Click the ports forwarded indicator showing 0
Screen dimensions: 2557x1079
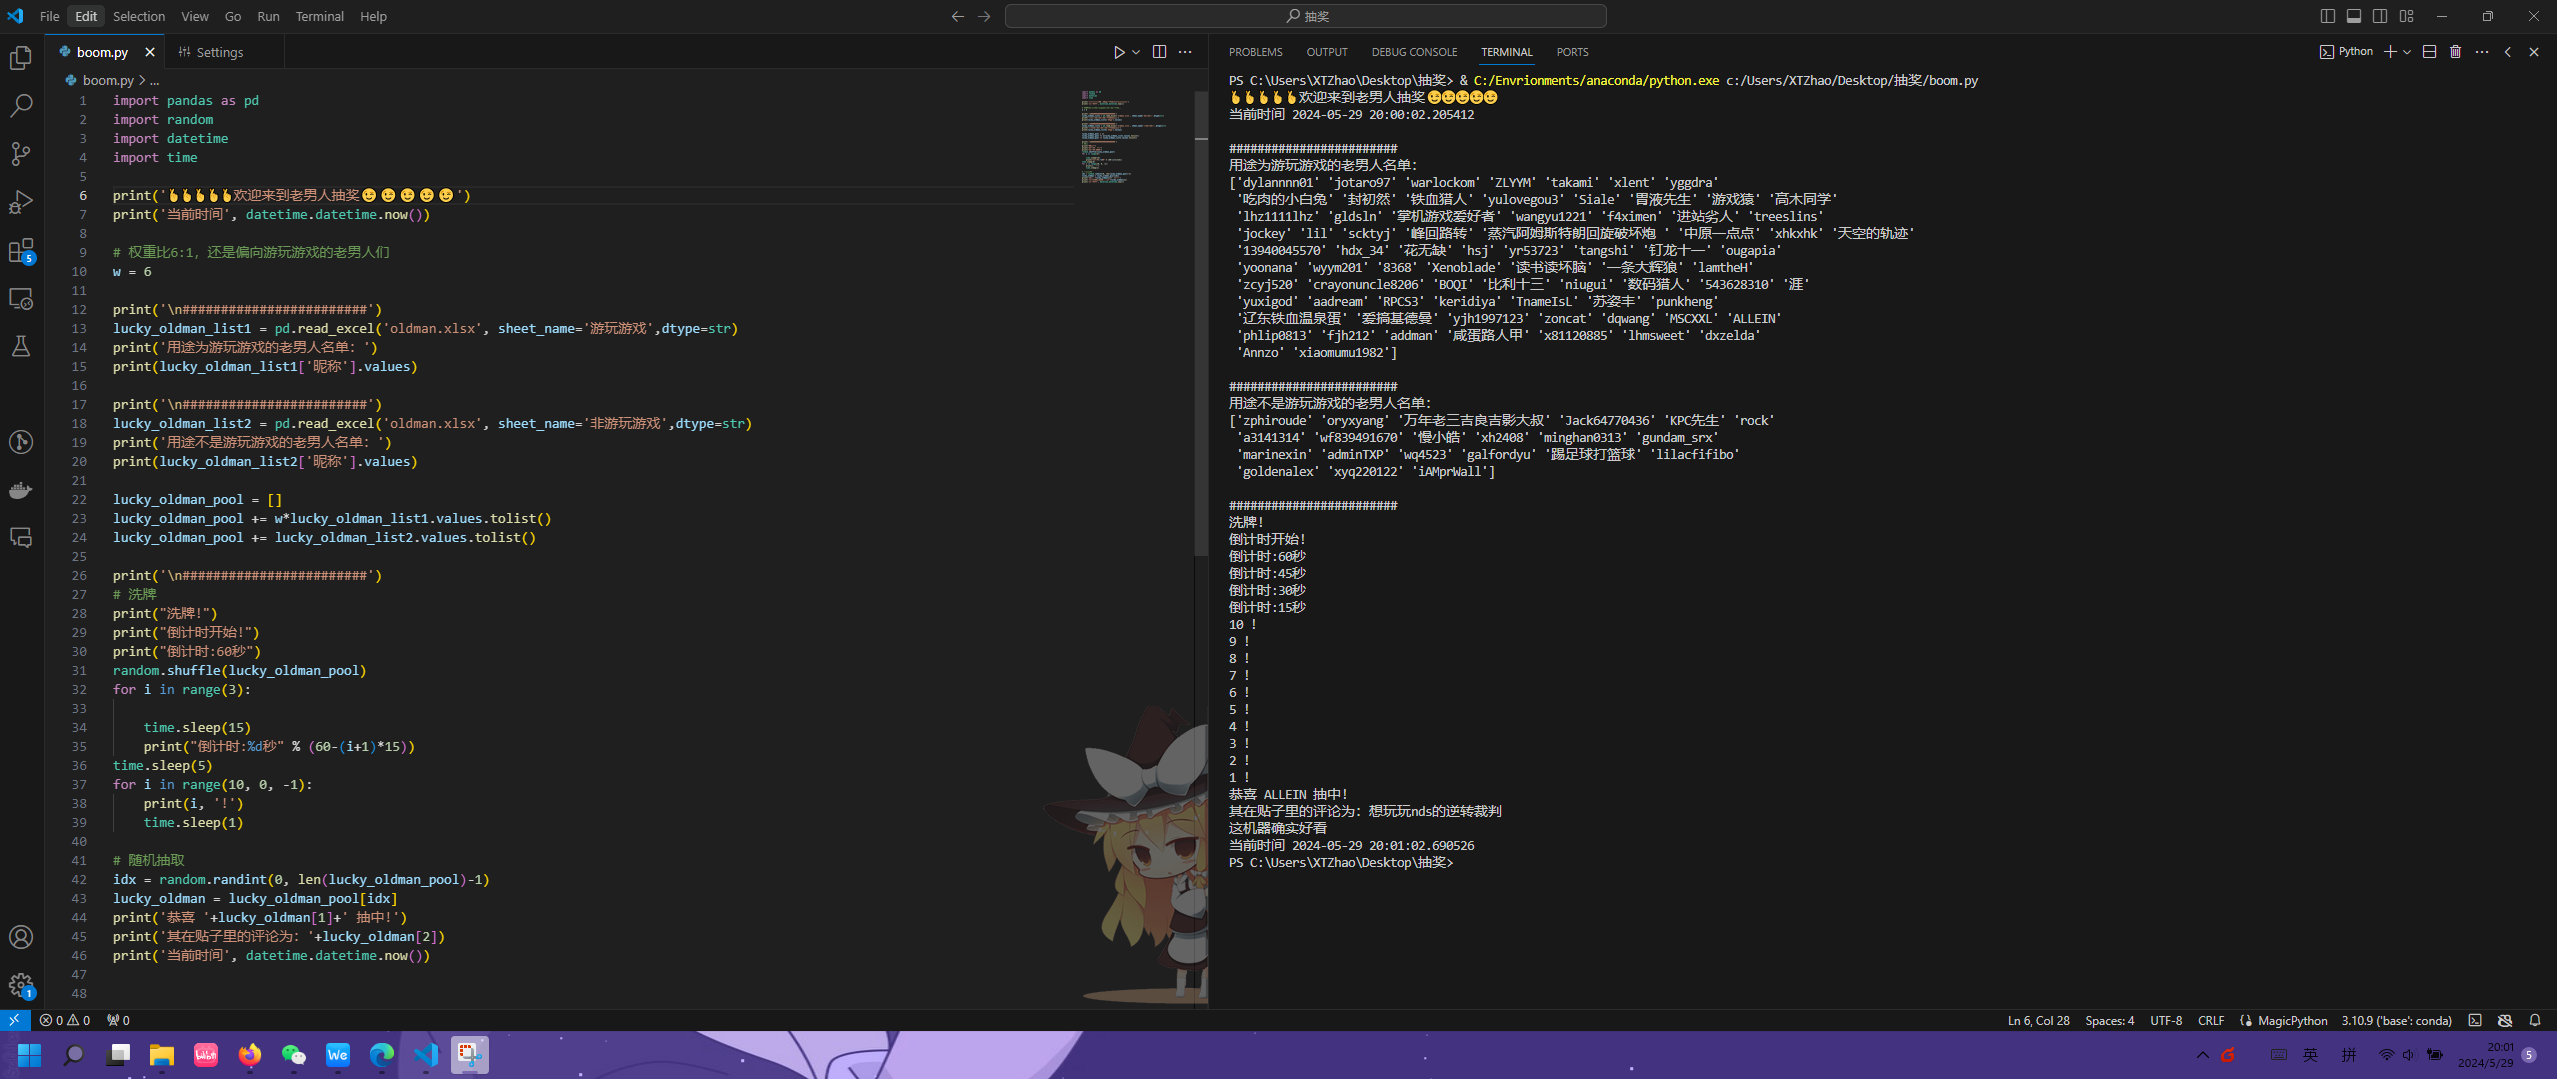pos(118,1020)
